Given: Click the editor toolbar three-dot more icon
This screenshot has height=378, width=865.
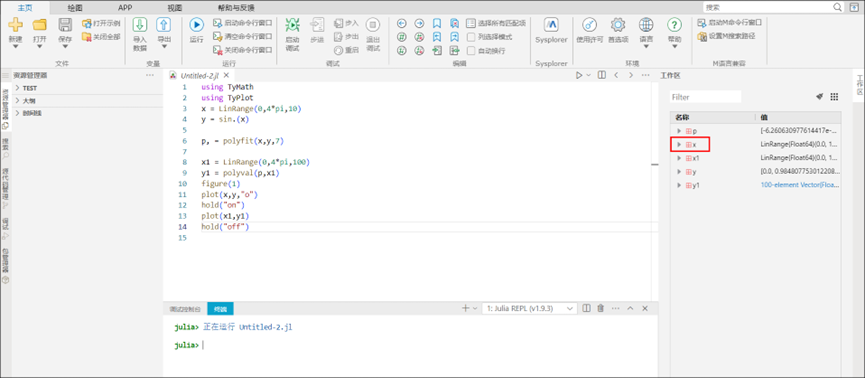Looking at the screenshot, I should pyautogui.click(x=645, y=76).
